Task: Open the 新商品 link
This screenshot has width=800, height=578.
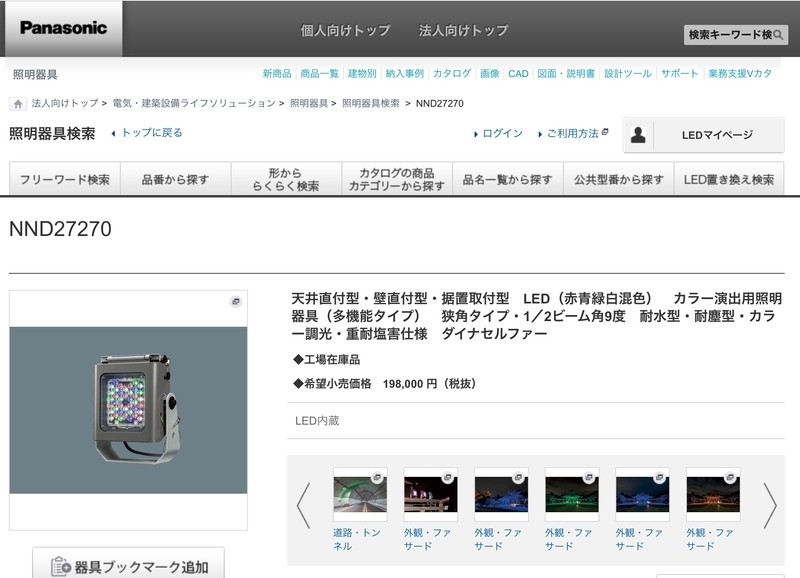Action: [x=277, y=73]
